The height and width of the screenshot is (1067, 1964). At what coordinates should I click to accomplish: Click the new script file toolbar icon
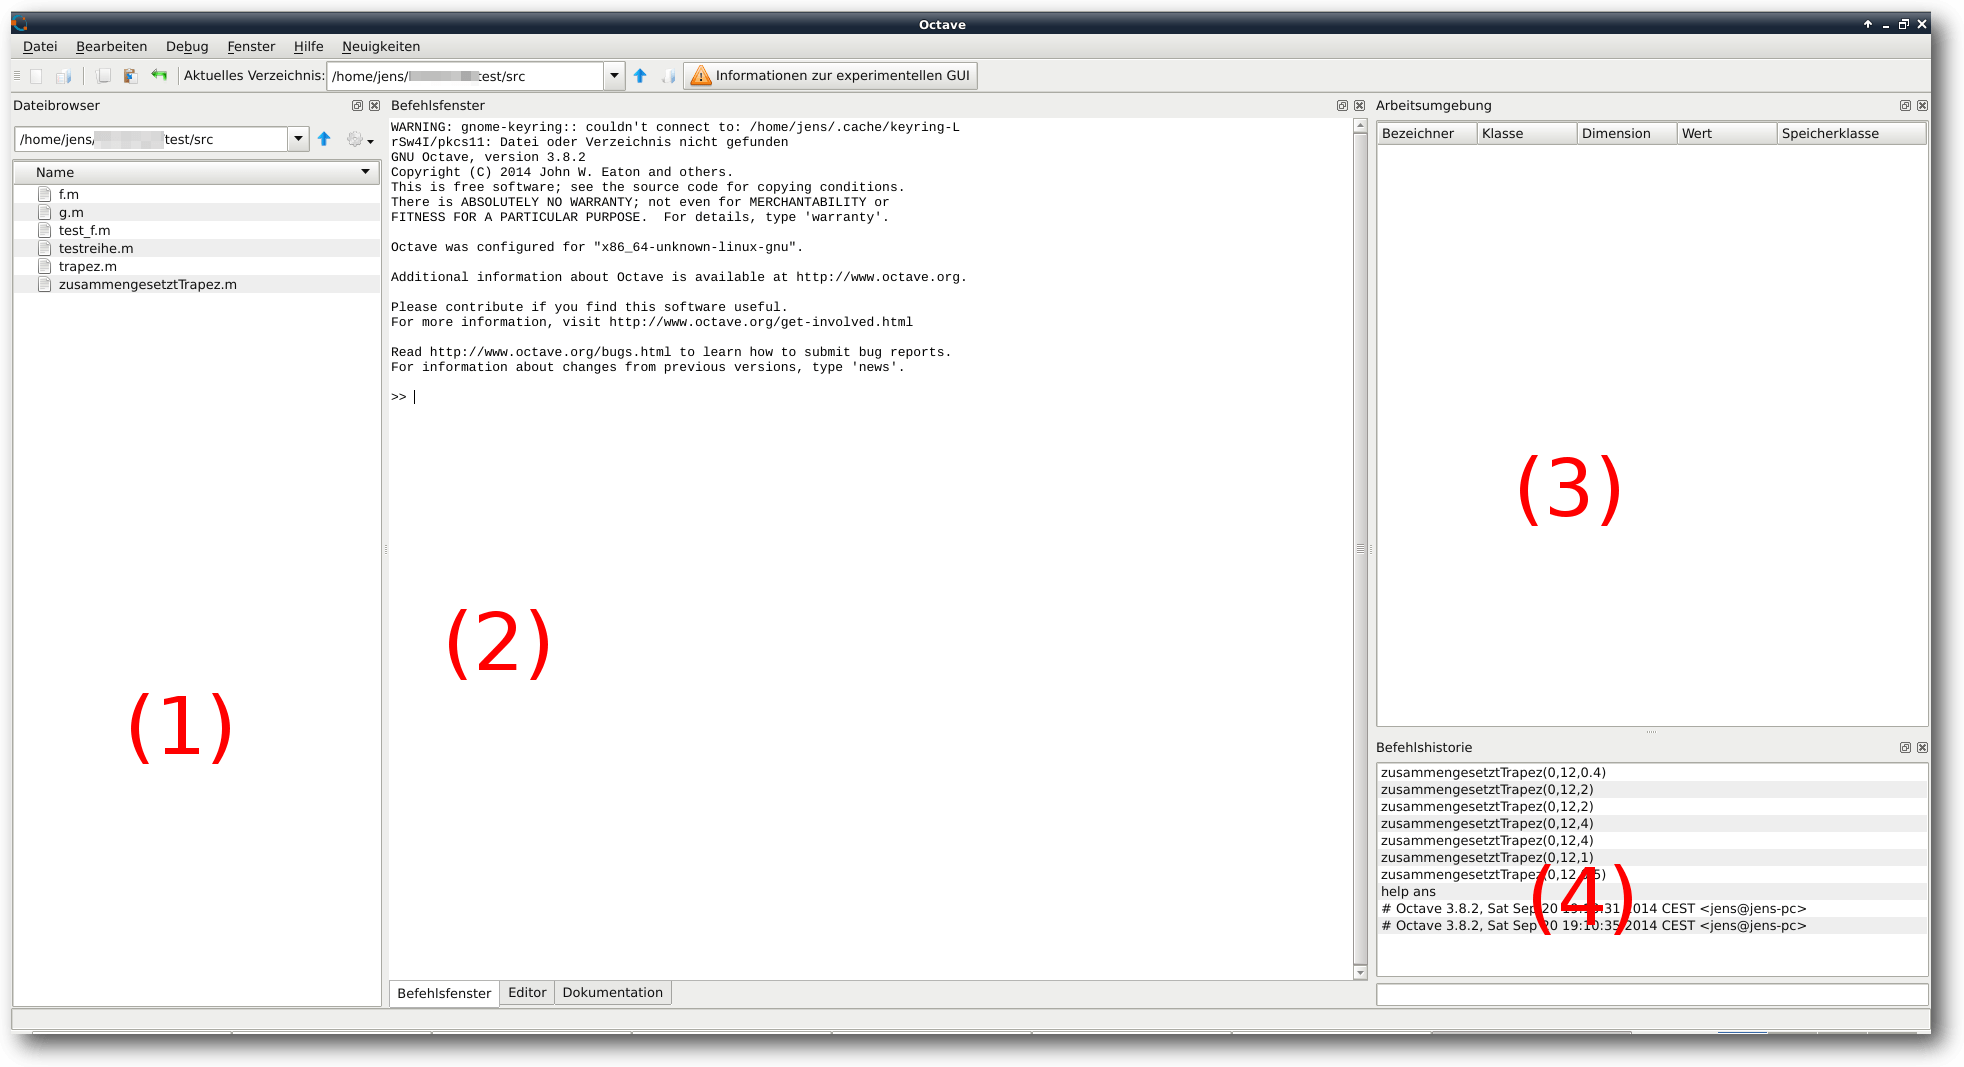(x=37, y=76)
